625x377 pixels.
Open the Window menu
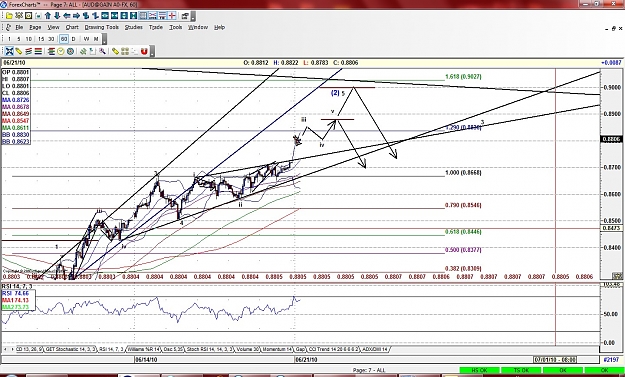[198, 27]
